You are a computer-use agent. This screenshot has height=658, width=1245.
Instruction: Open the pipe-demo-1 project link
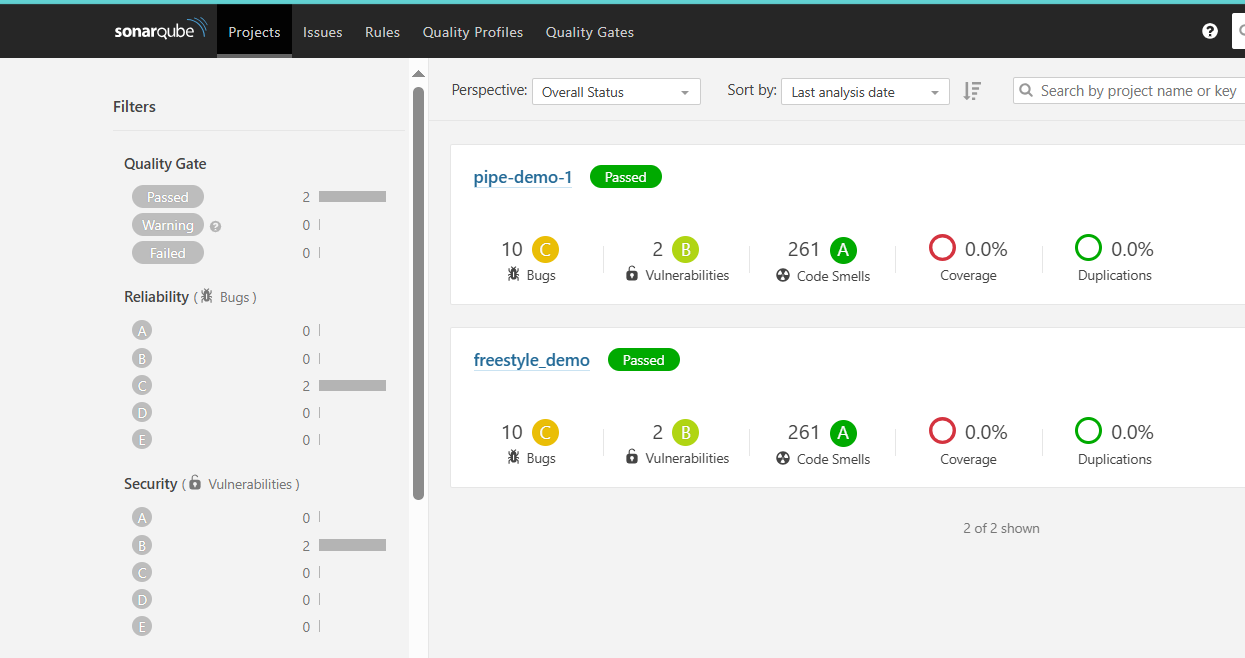[522, 177]
